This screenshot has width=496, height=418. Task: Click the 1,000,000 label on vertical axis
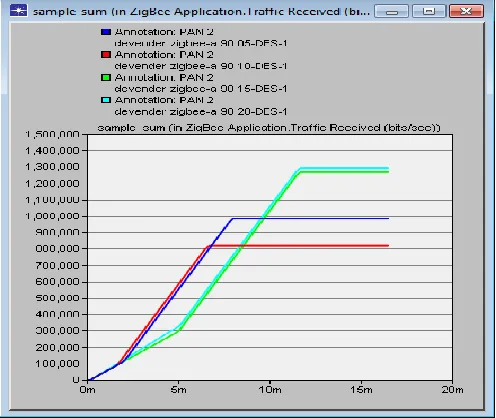click(x=53, y=216)
